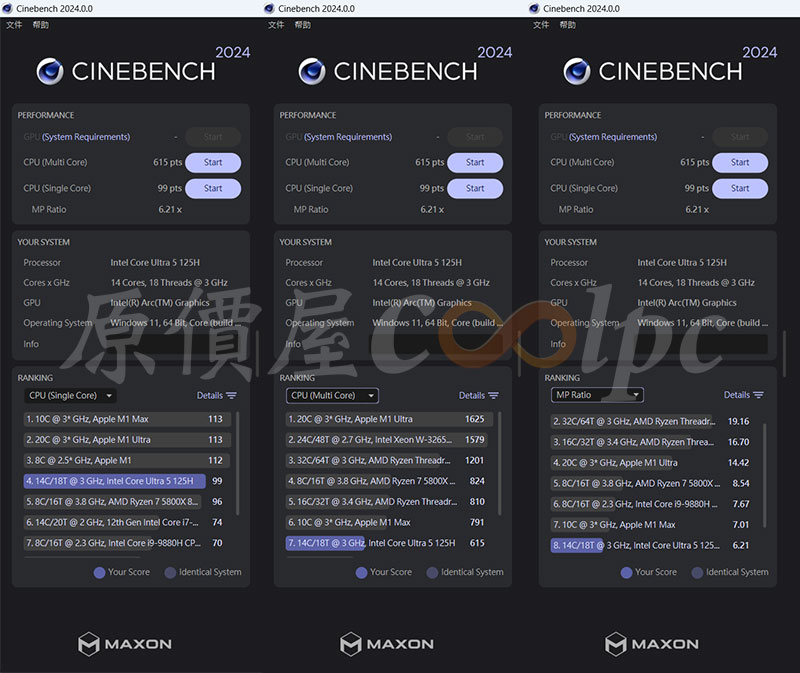Click title bar Cinebench icon, MP Ratio ranking window
This screenshot has width=800, height=673.
pyautogui.click(x=534, y=8)
